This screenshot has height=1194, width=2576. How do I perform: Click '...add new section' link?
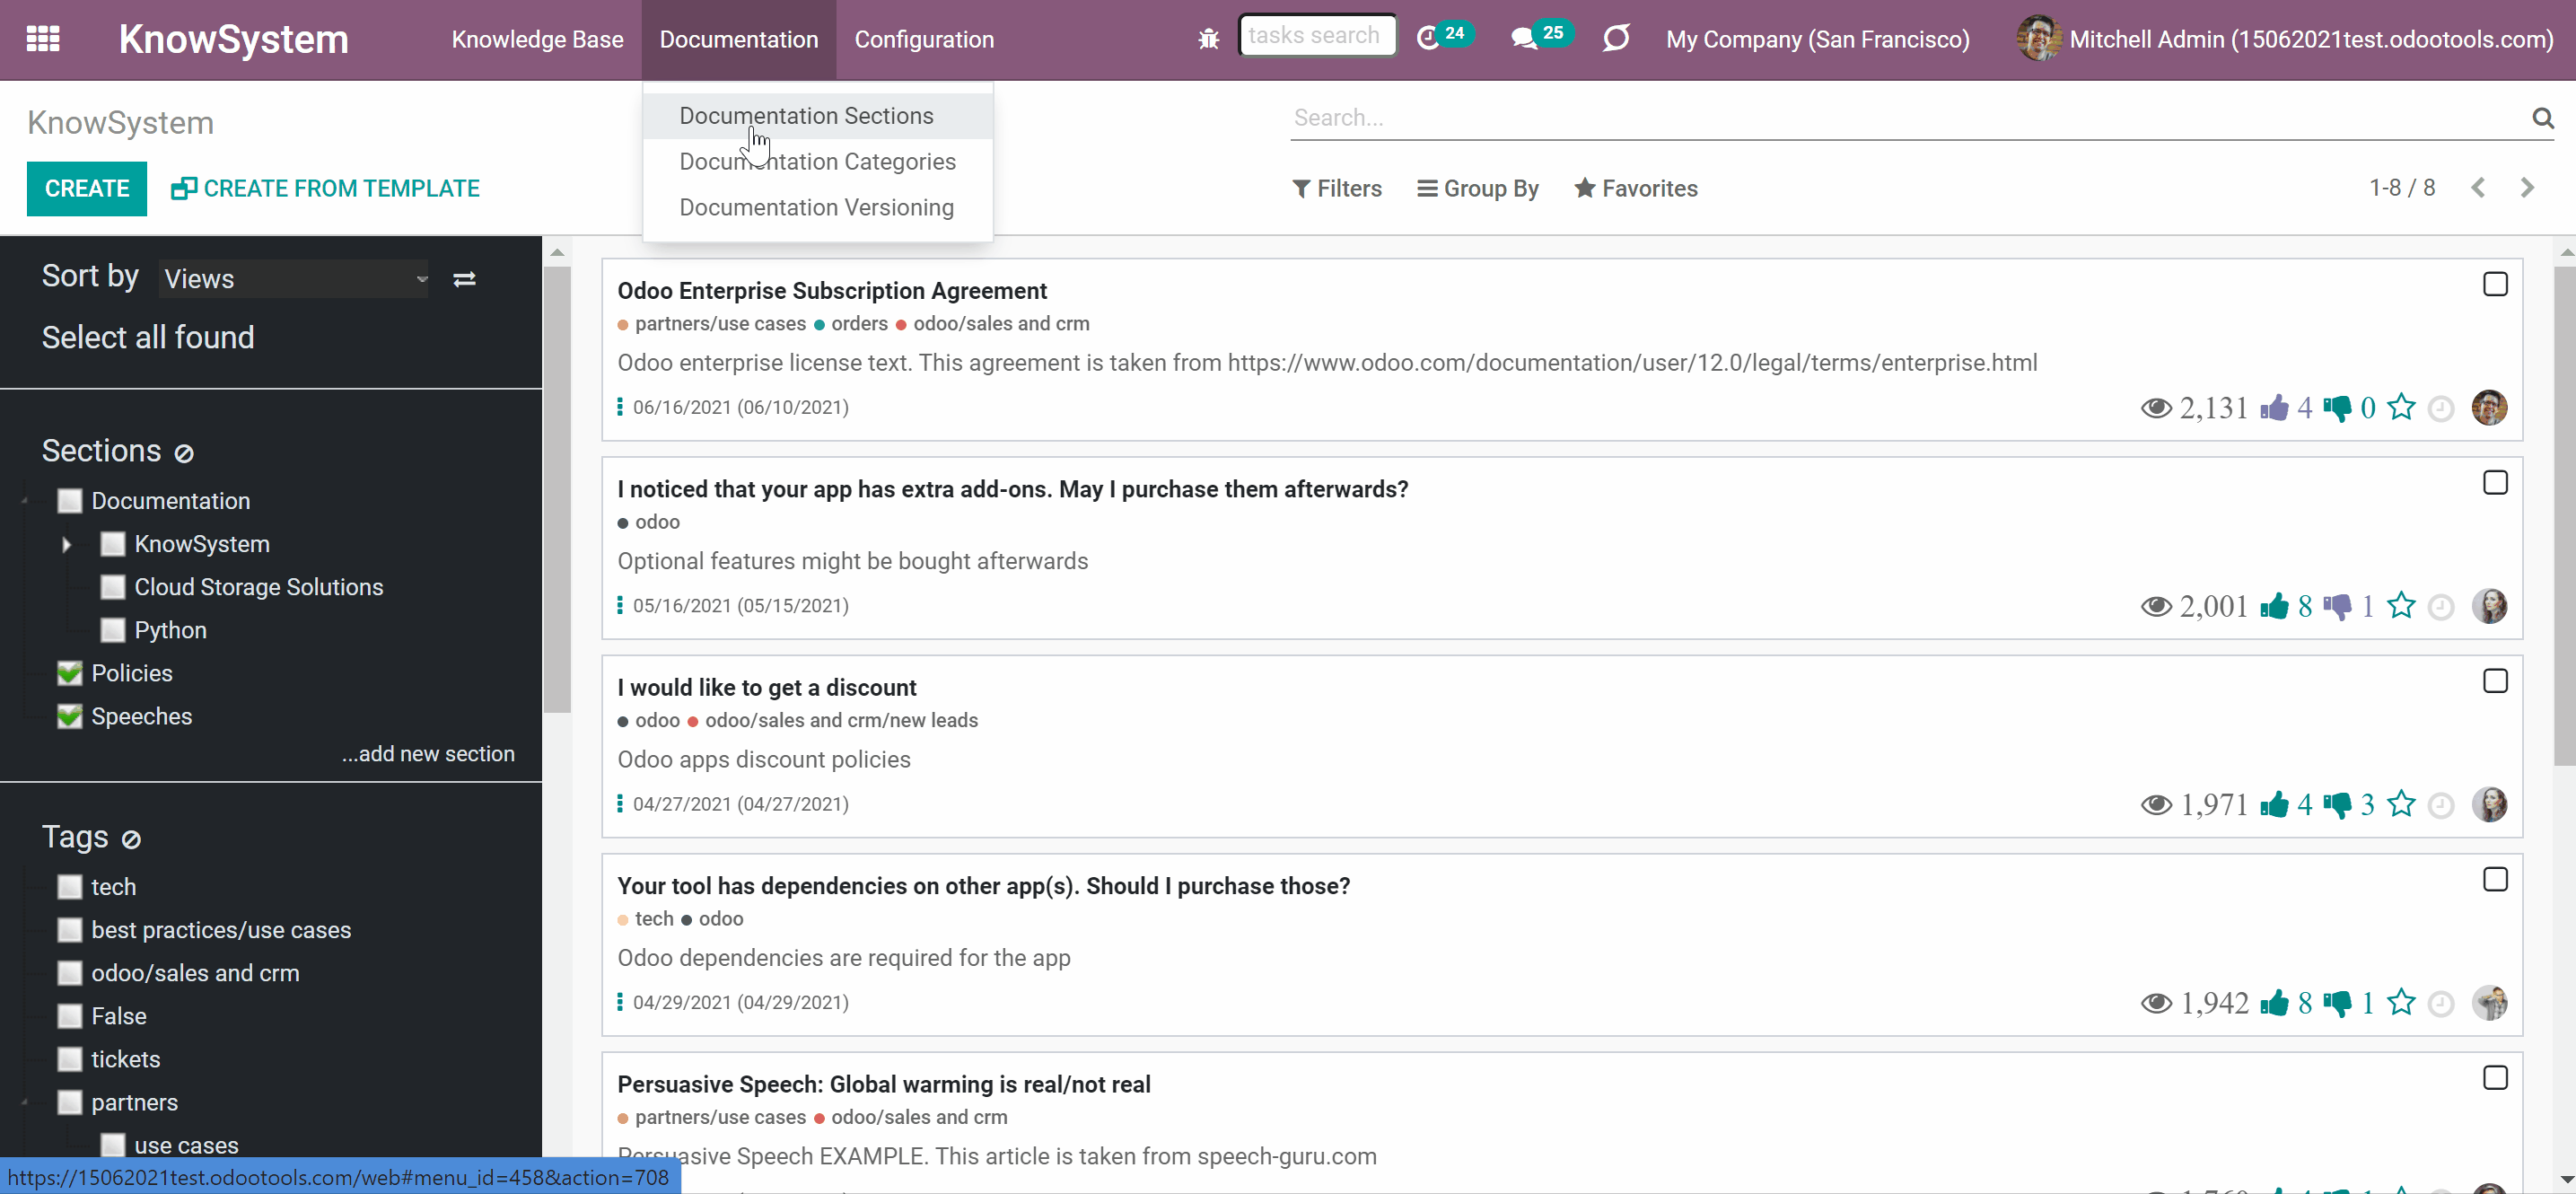click(x=428, y=754)
